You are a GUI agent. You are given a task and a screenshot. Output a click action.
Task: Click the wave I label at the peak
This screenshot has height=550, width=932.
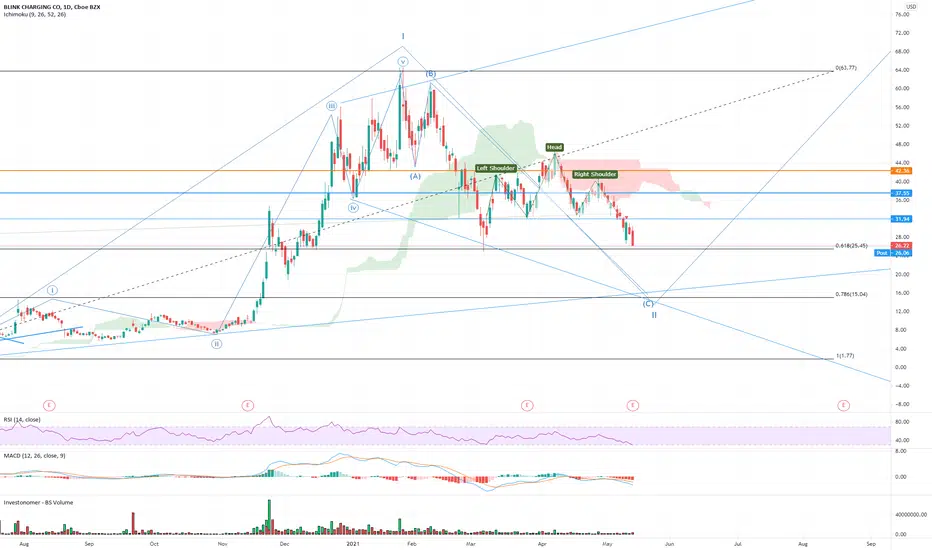pyautogui.click(x=403, y=37)
